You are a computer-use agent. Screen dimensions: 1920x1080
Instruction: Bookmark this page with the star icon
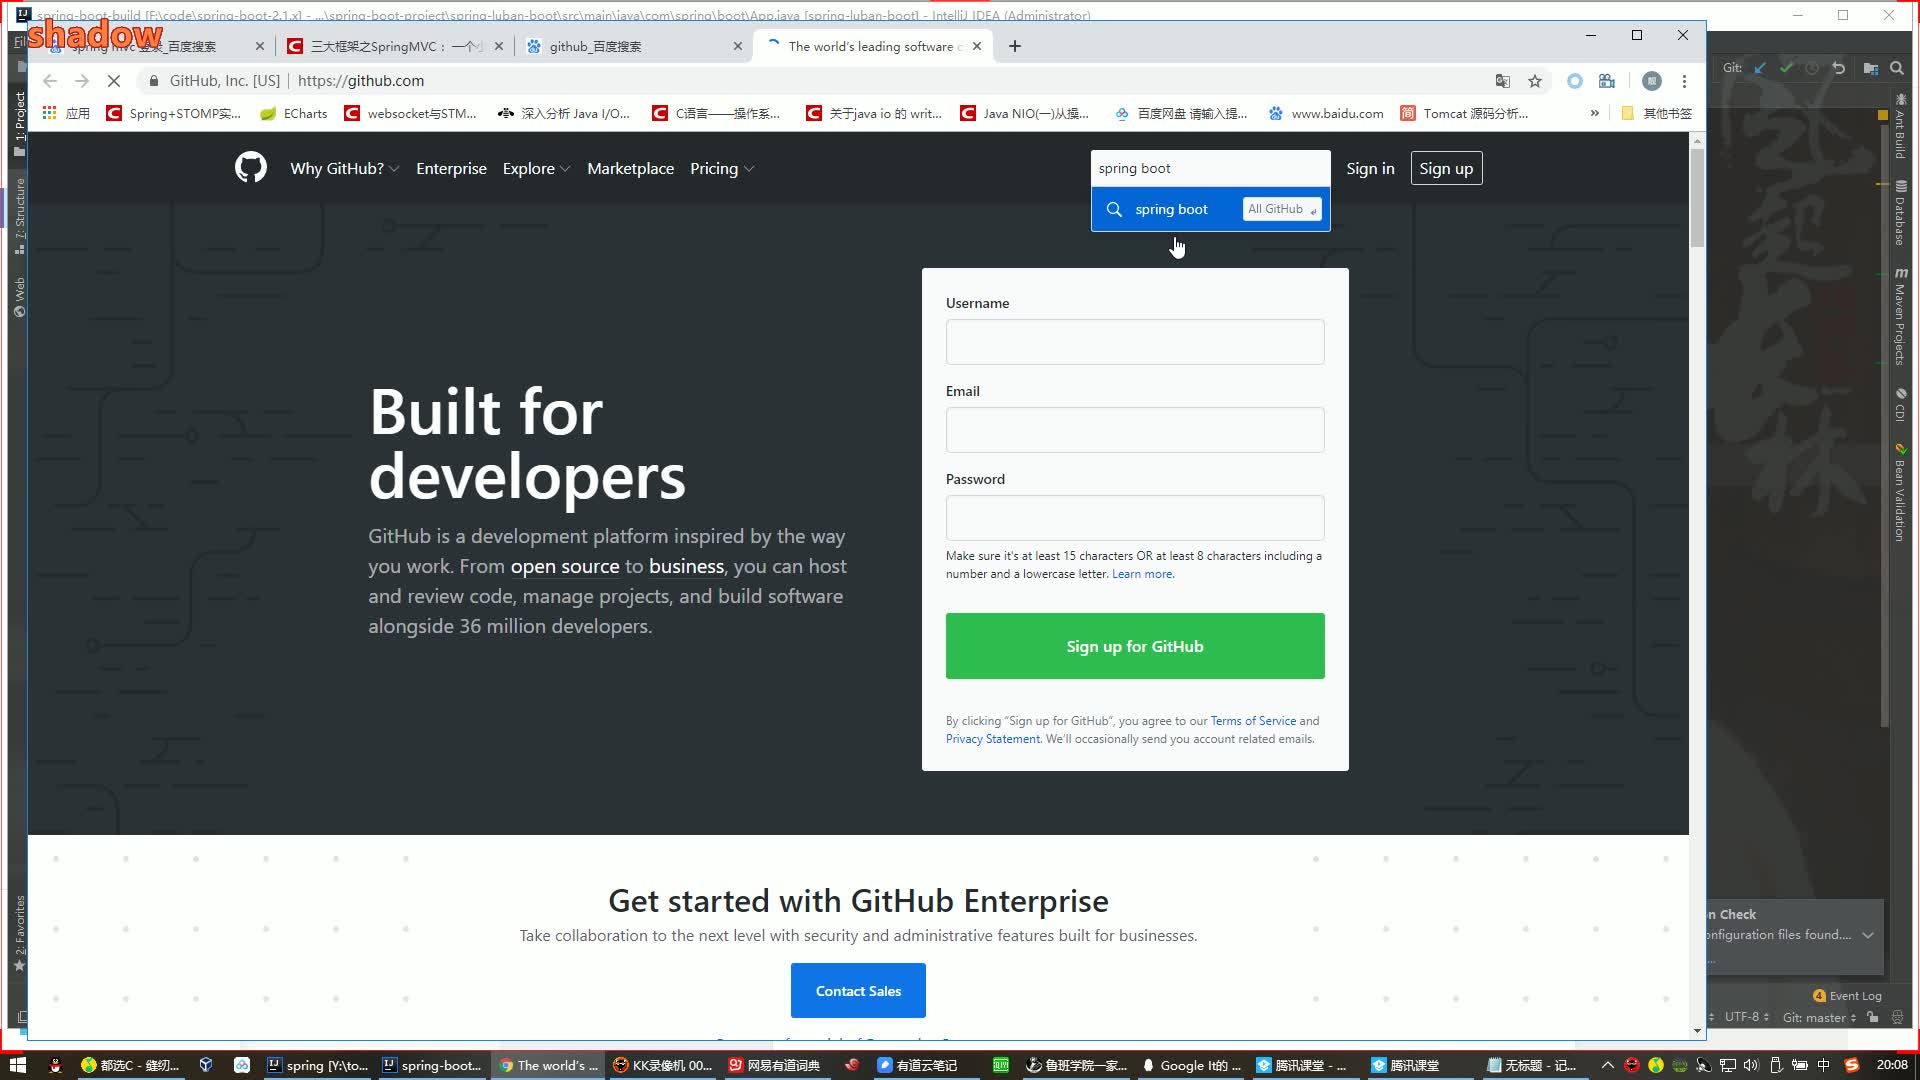pos(1535,81)
